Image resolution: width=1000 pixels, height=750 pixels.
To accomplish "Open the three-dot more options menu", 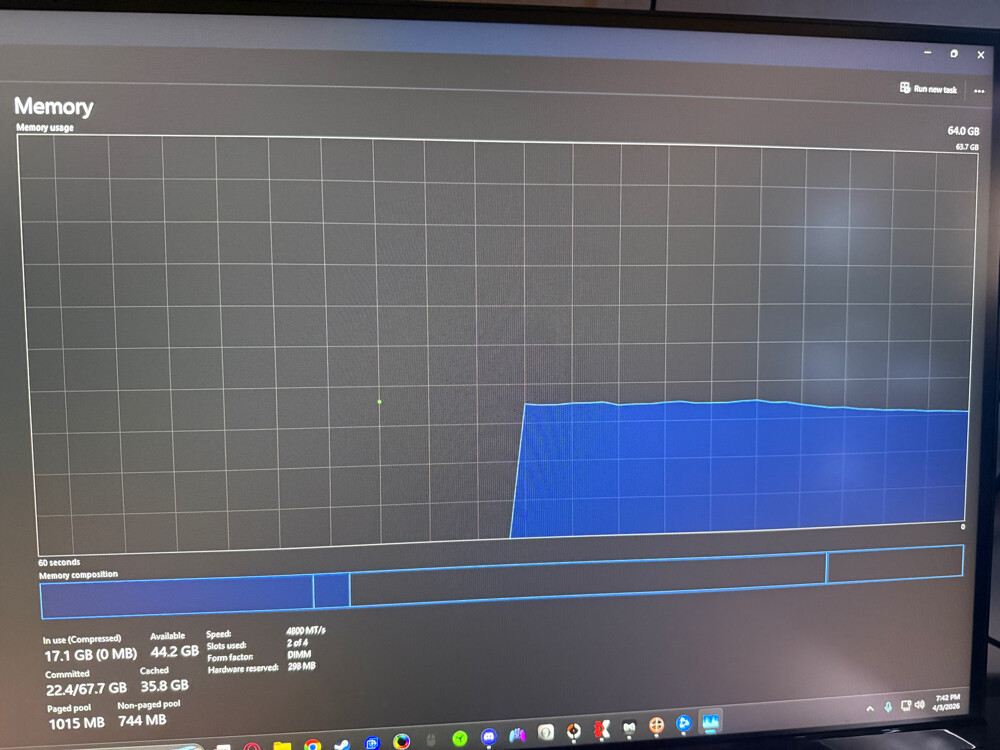I will tap(979, 91).
